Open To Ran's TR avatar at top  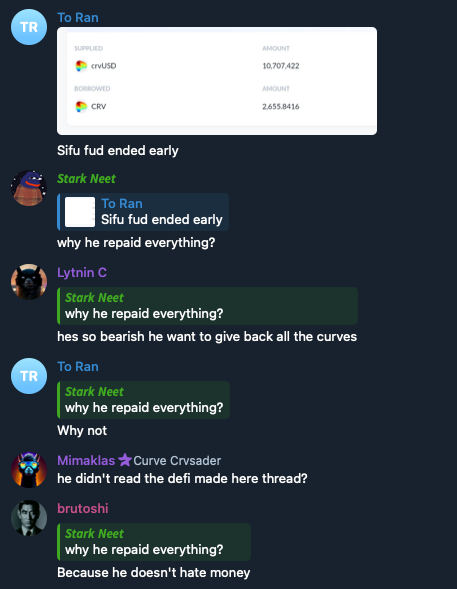pos(29,27)
